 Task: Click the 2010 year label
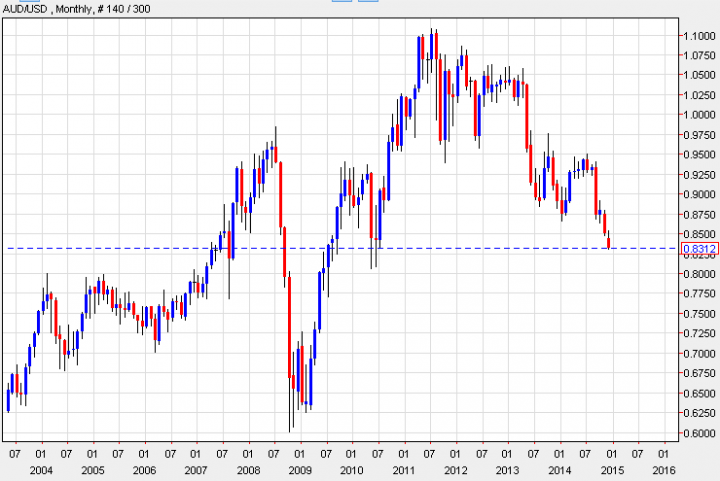(x=352, y=470)
